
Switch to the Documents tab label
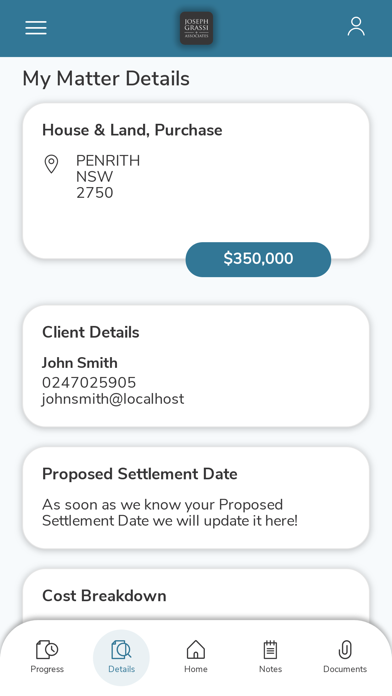(345, 669)
